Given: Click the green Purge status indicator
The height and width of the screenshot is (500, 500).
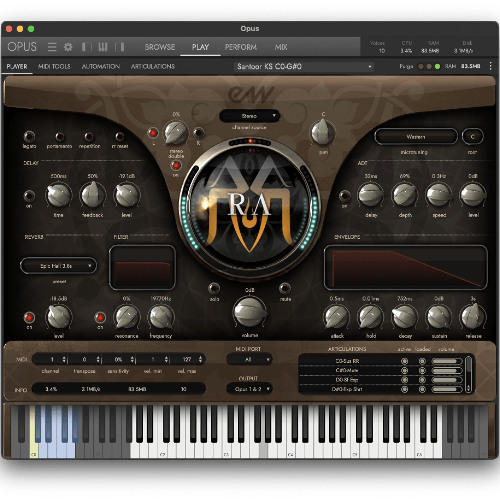Looking at the screenshot, I should (437, 66).
